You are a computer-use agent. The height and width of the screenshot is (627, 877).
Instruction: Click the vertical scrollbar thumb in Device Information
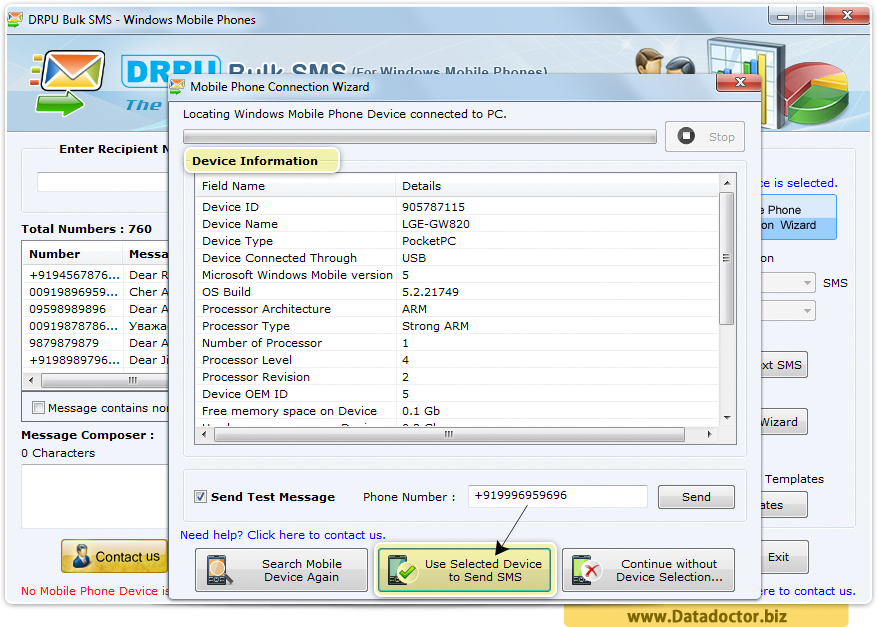[726, 258]
